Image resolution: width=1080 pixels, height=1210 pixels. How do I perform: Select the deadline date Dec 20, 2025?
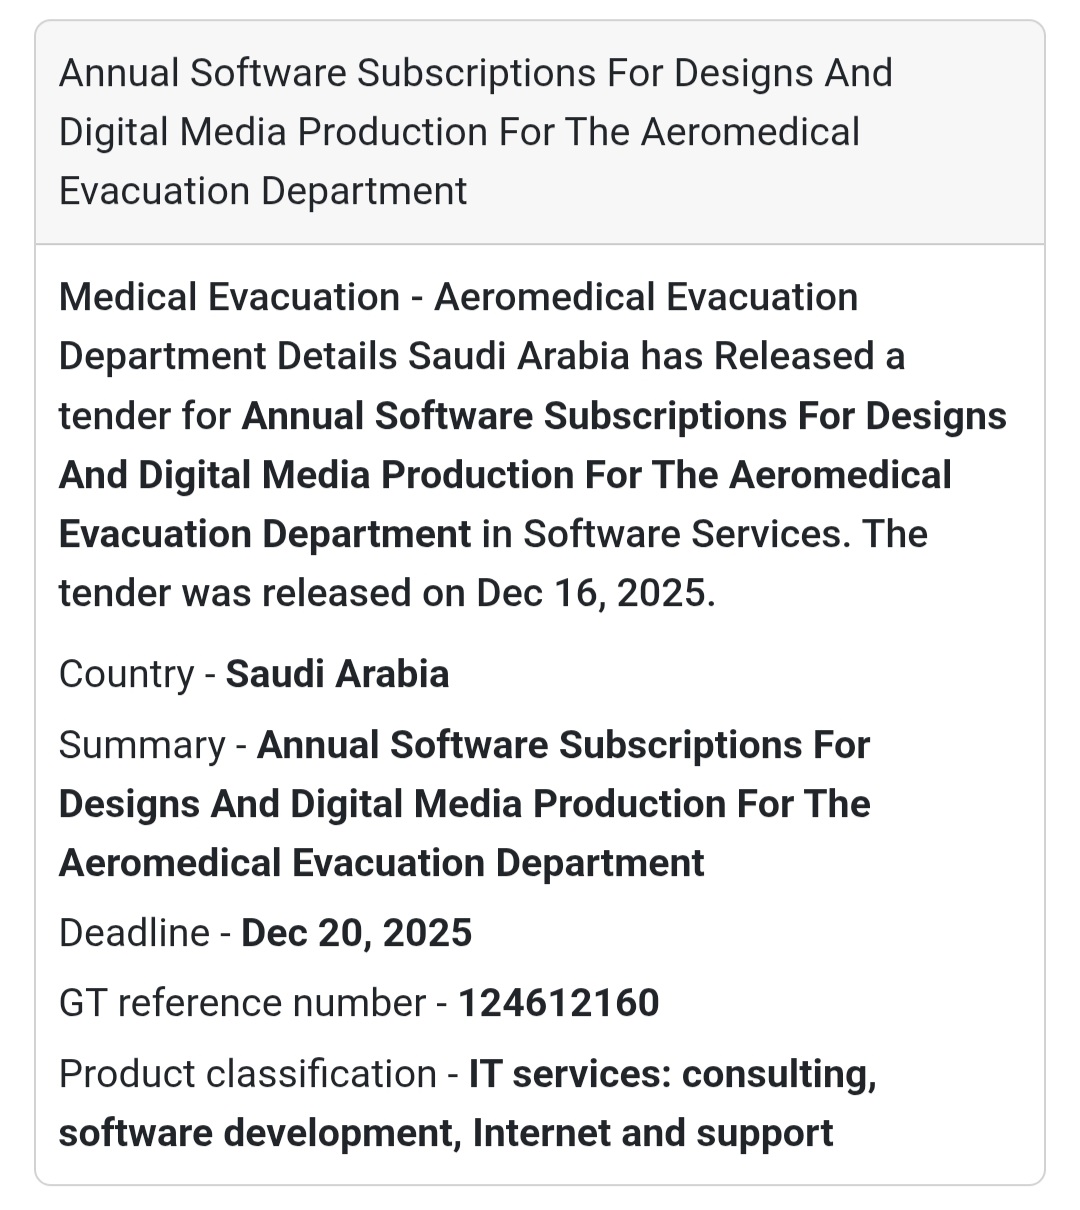pyautogui.click(x=357, y=933)
